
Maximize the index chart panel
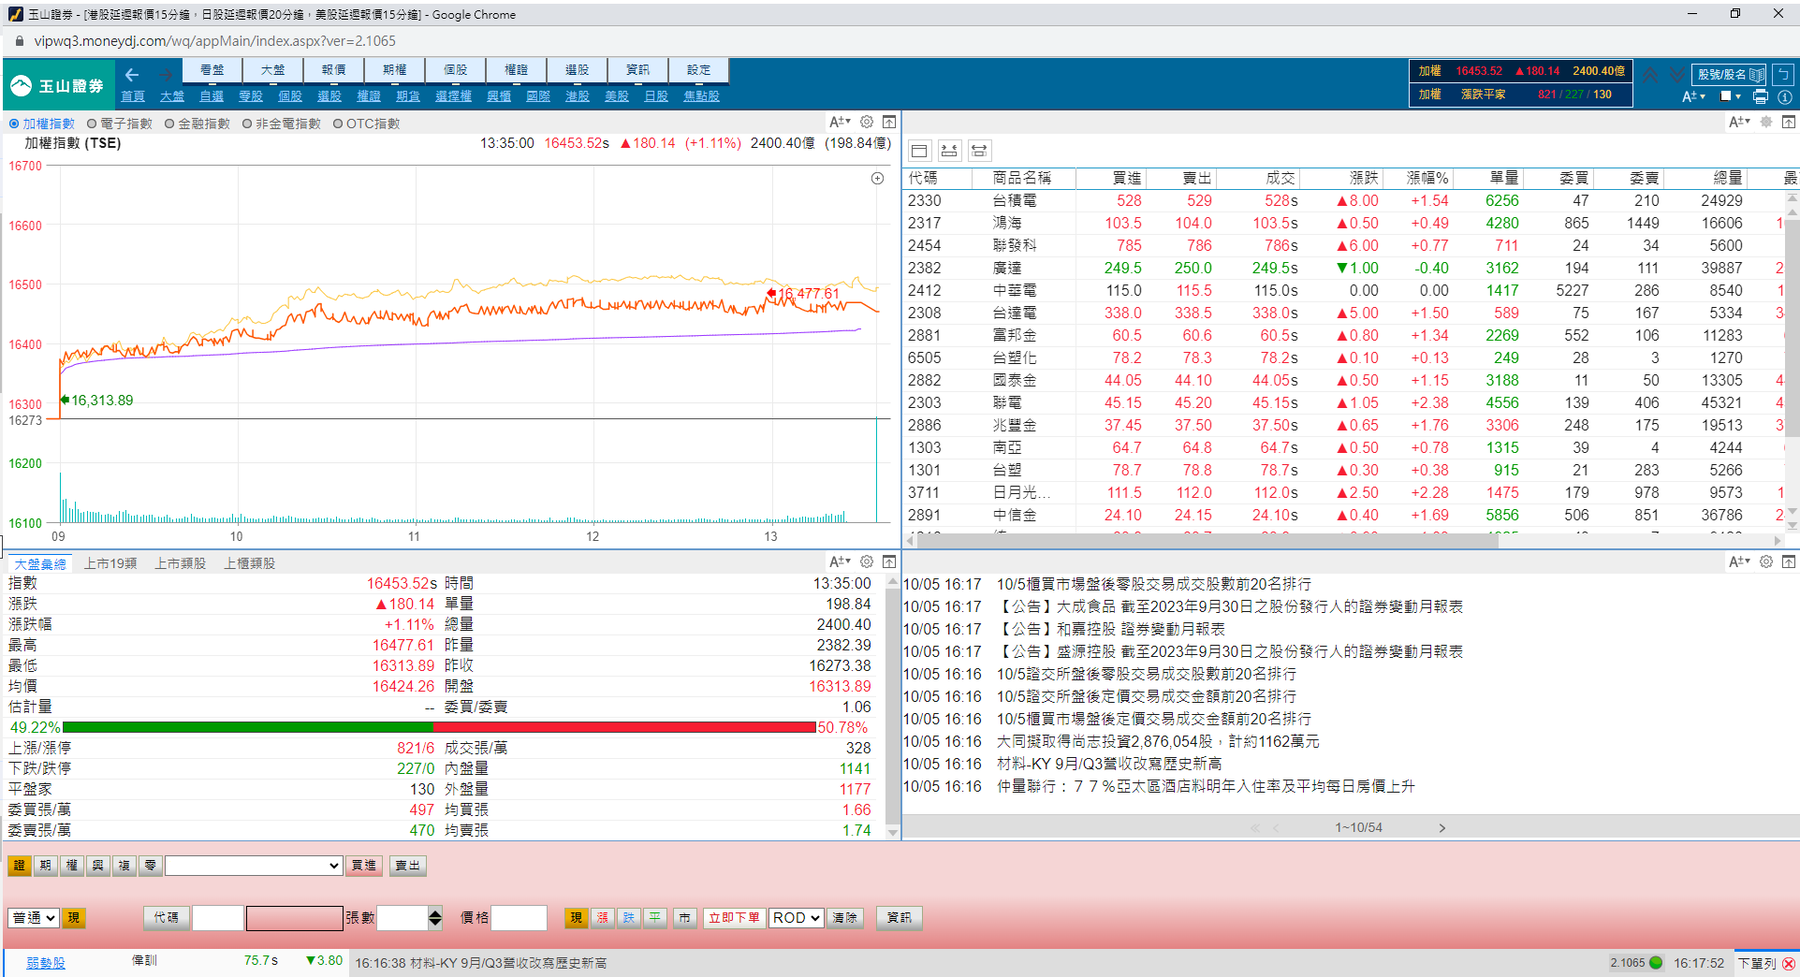click(889, 122)
